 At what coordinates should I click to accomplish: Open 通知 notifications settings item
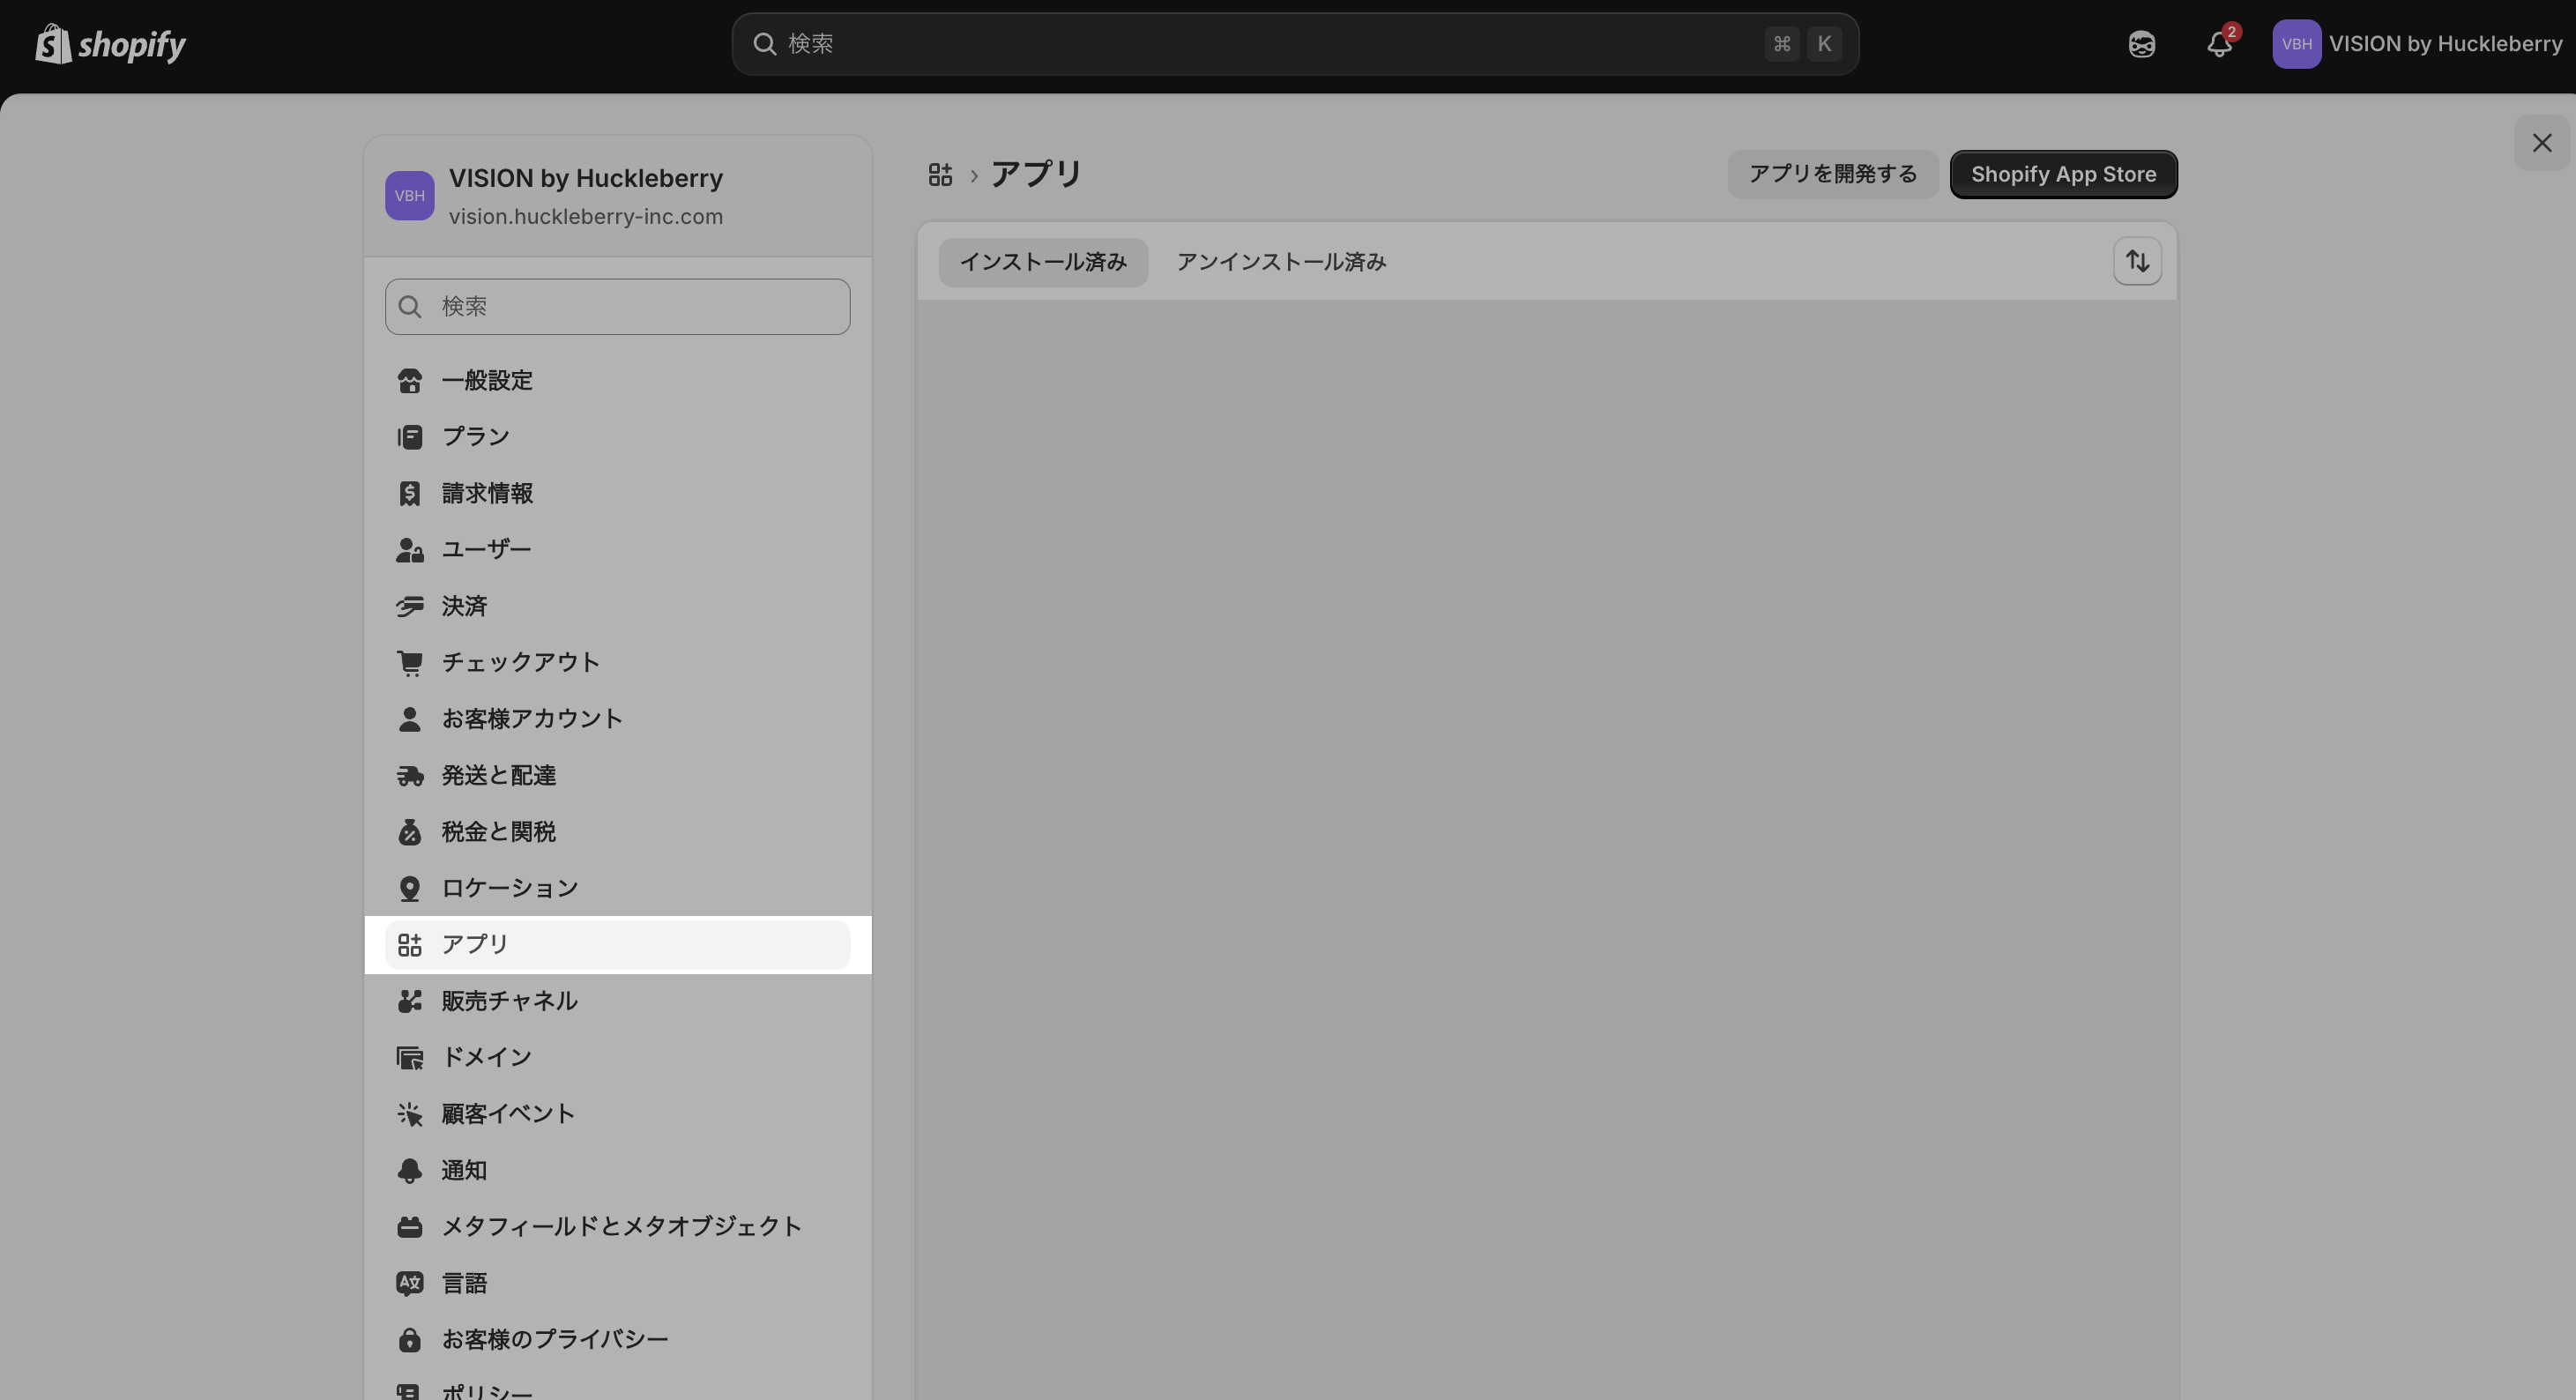(x=464, y=1170)
